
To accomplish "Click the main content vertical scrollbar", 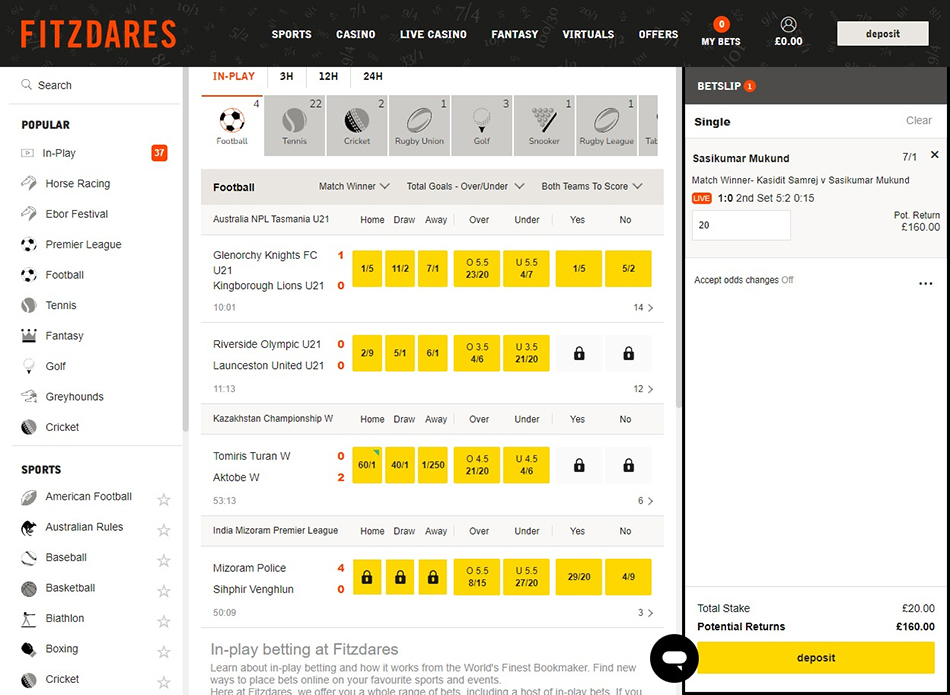I will 679,236.
